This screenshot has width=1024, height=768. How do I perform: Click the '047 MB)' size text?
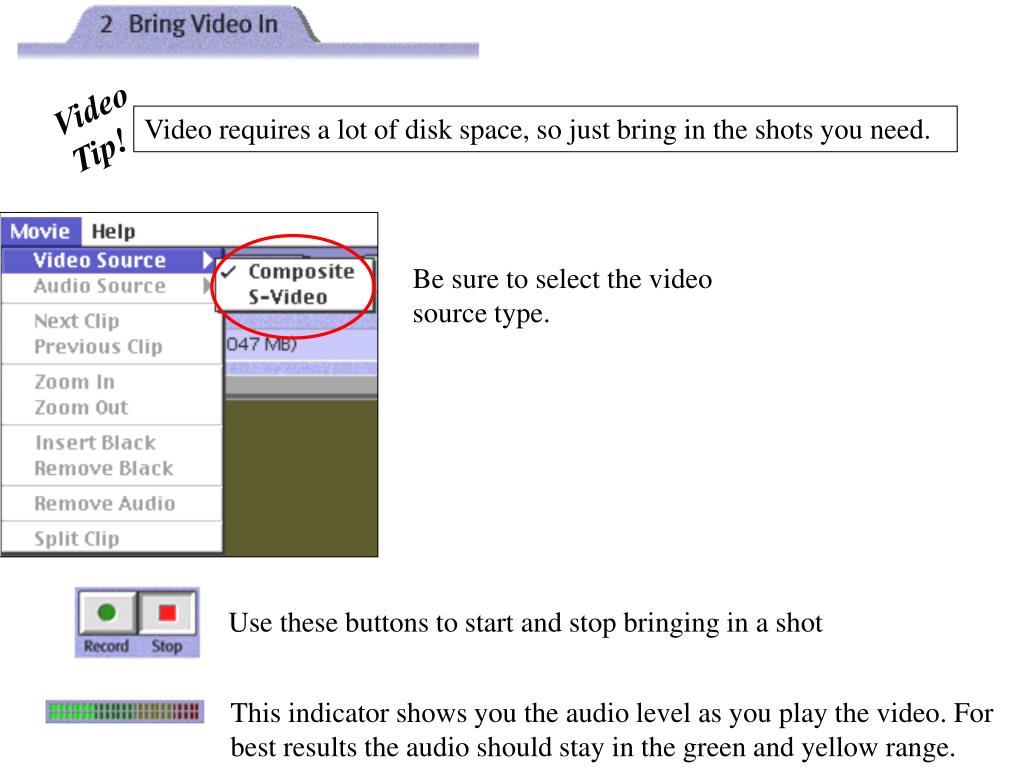point(261,344)
